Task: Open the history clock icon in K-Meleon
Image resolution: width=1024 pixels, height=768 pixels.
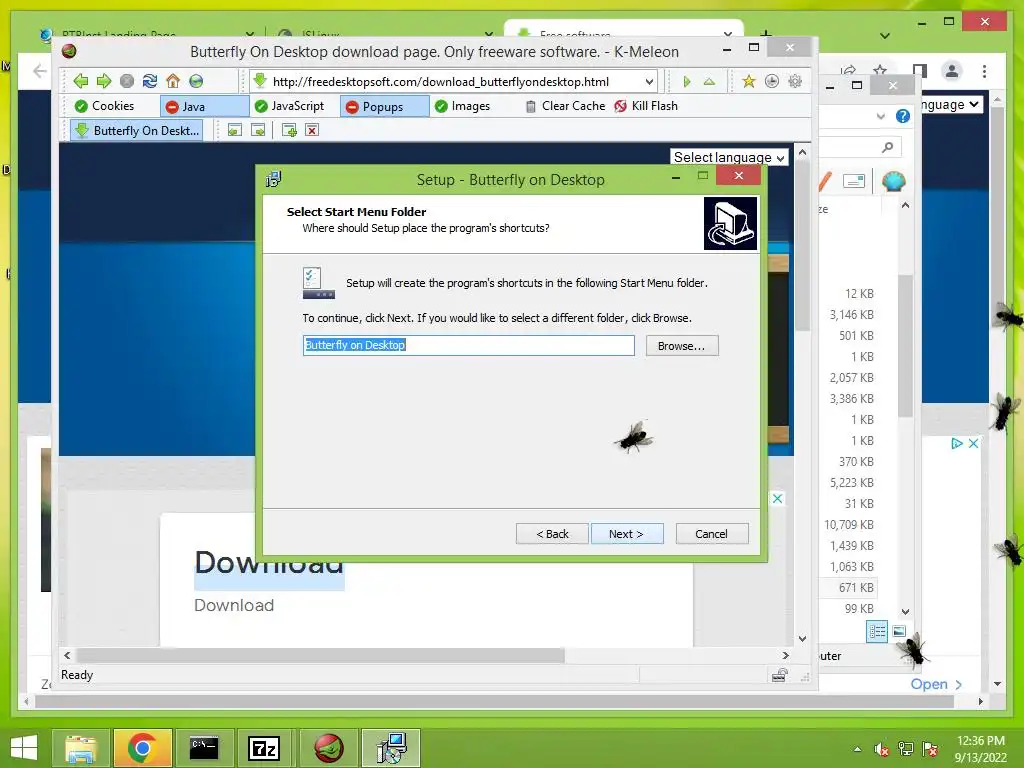Action: point(771,81)
